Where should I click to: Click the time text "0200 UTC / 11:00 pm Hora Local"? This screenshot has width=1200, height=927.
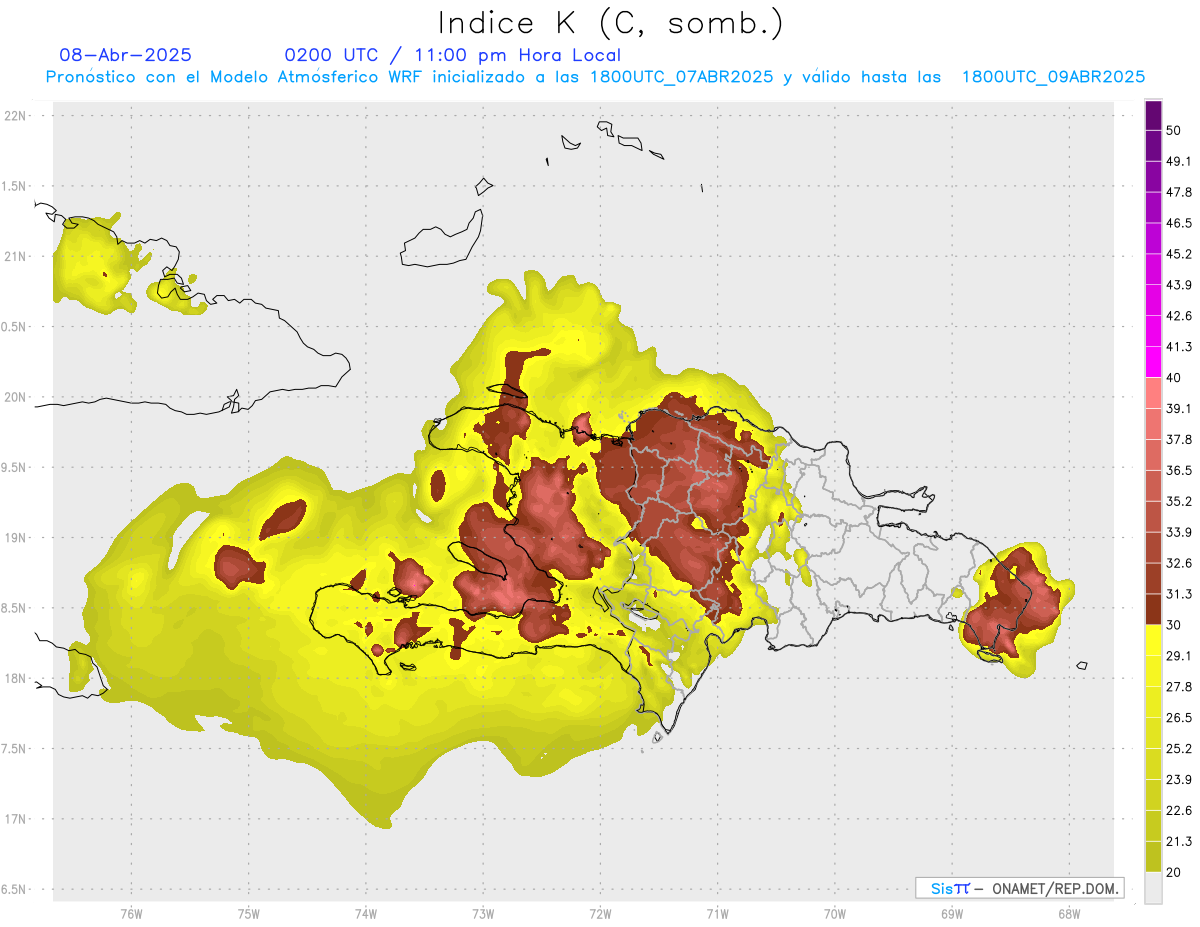[453, 55]
